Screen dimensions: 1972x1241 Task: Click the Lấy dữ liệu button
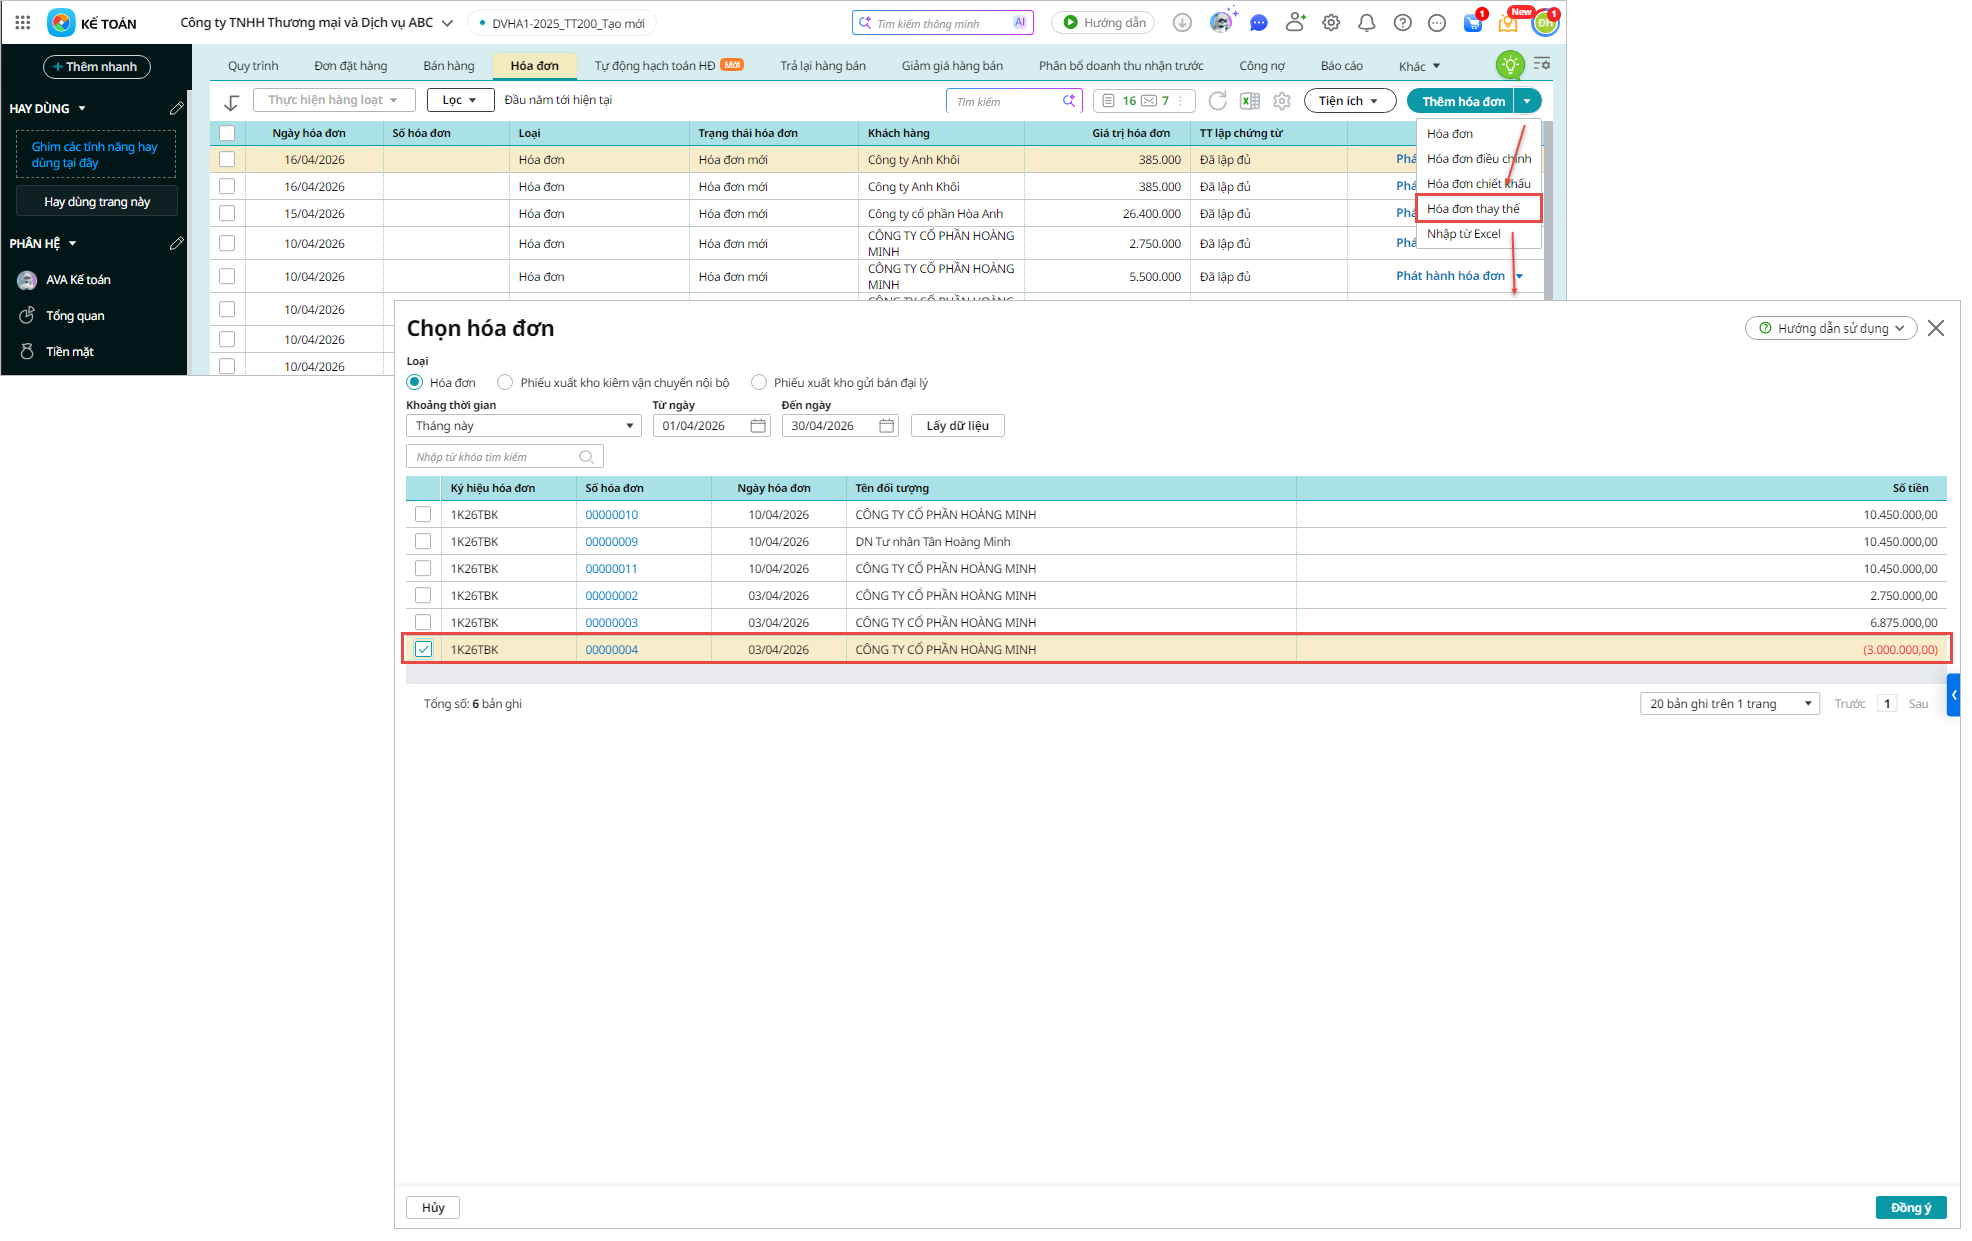coord(957,426)
